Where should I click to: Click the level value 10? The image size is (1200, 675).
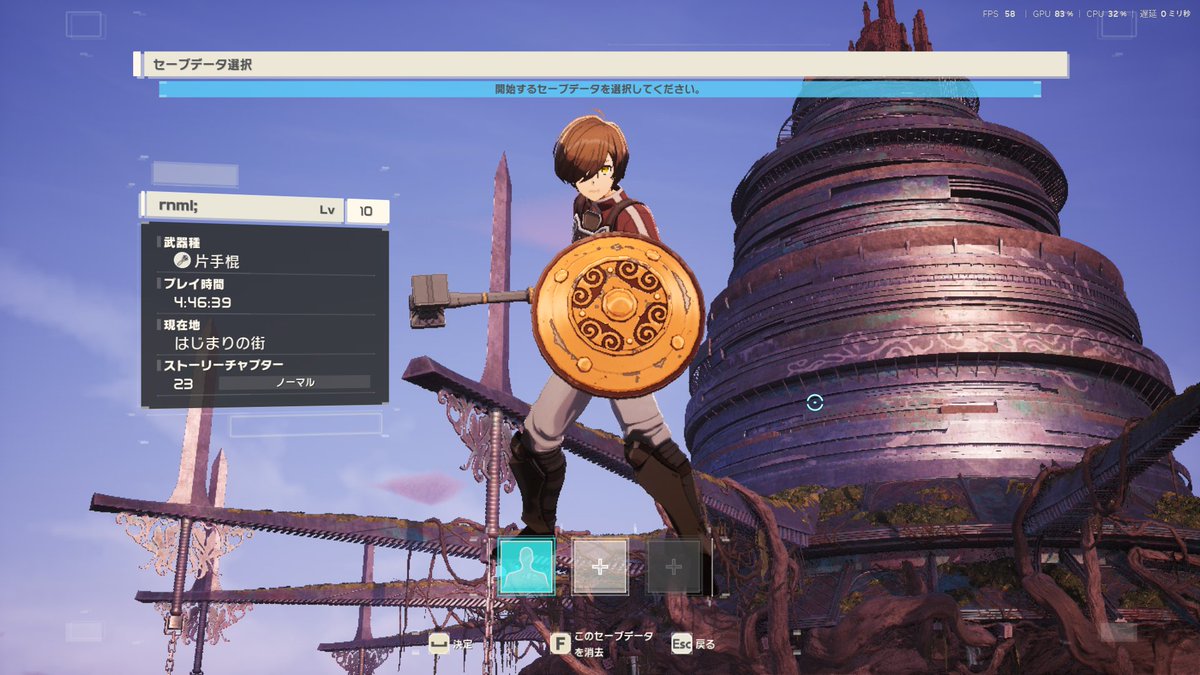(367, 211)
